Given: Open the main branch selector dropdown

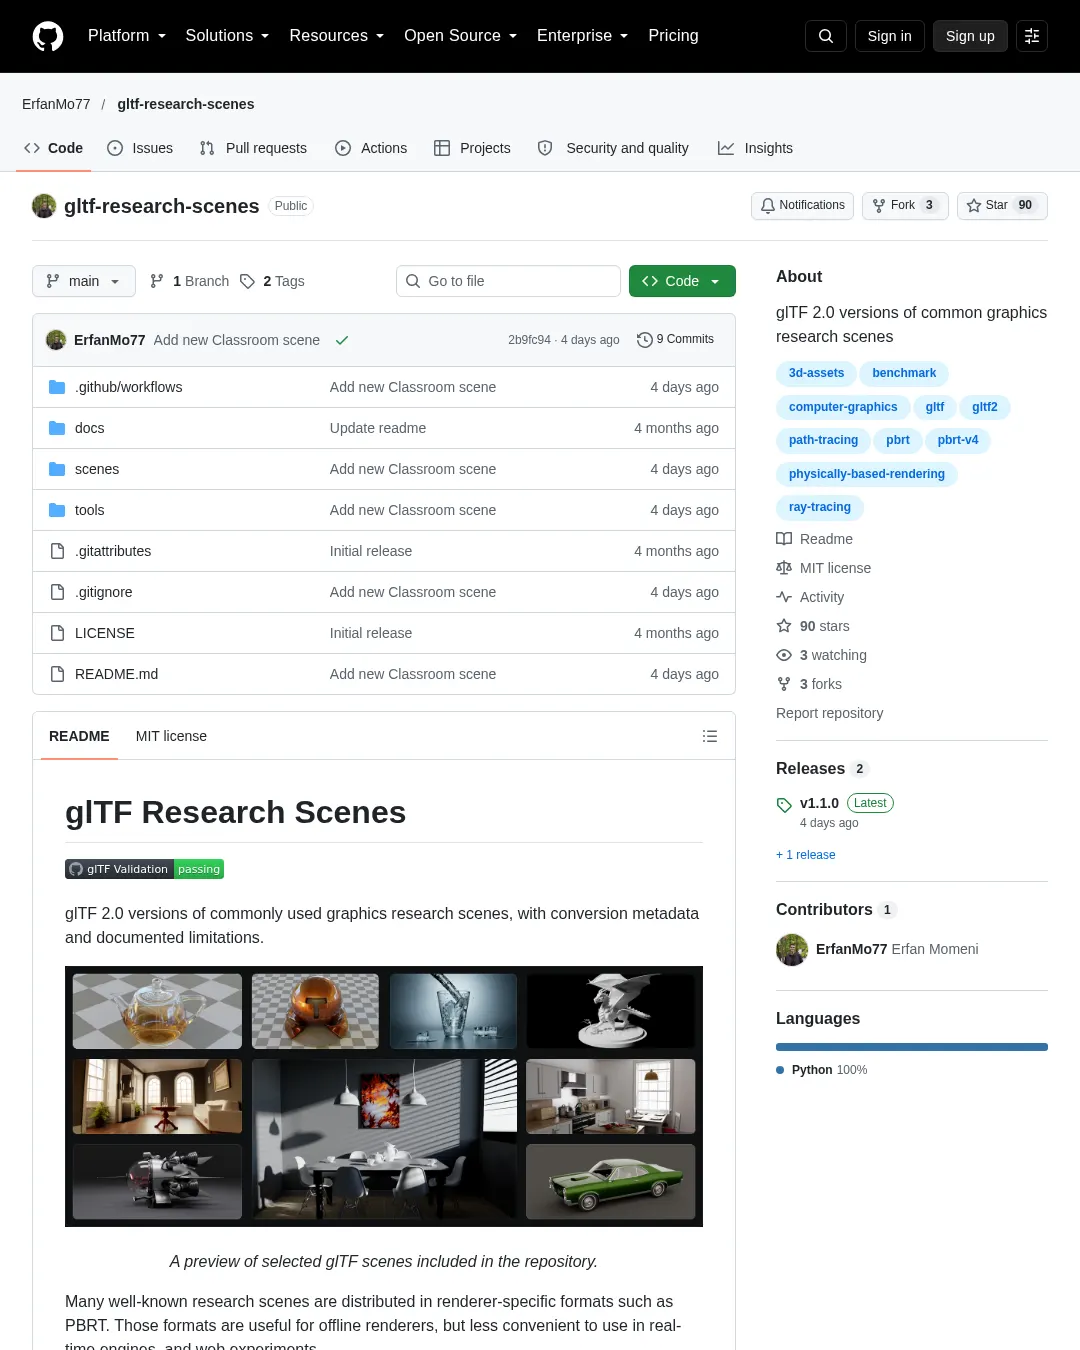Looking at the screenshot, I should [84, 281].
